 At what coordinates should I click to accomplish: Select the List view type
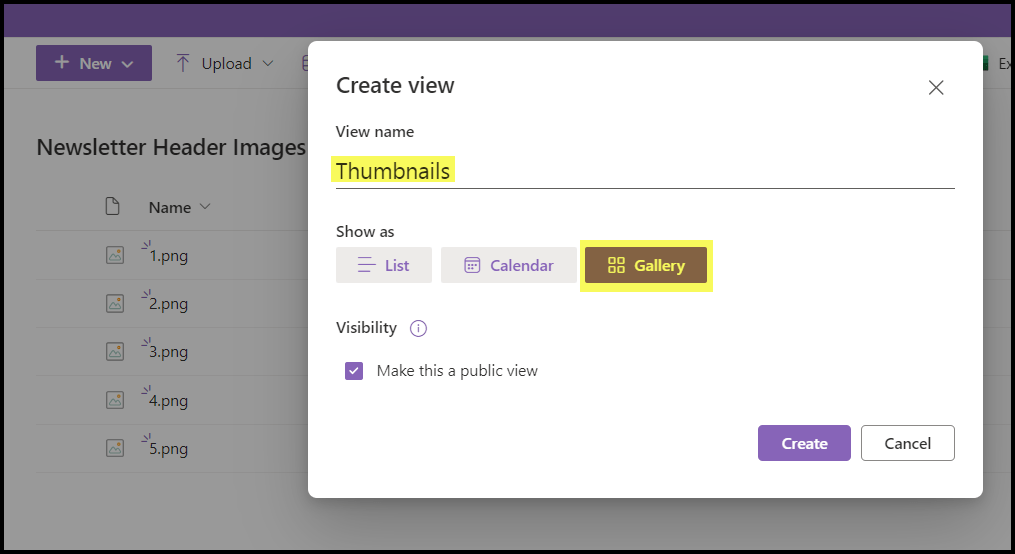click(384, 265)
